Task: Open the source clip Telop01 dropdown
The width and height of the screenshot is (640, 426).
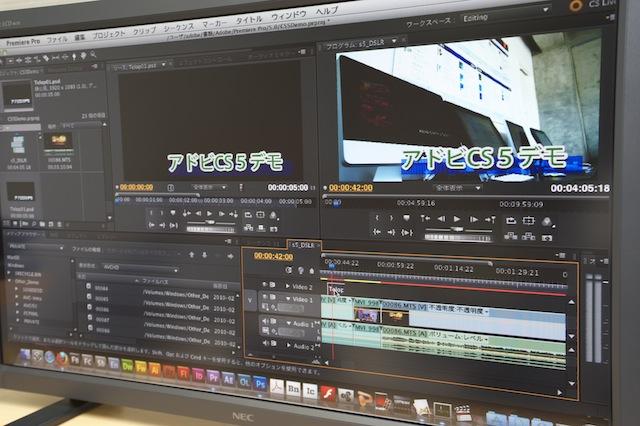Action: 163,64
